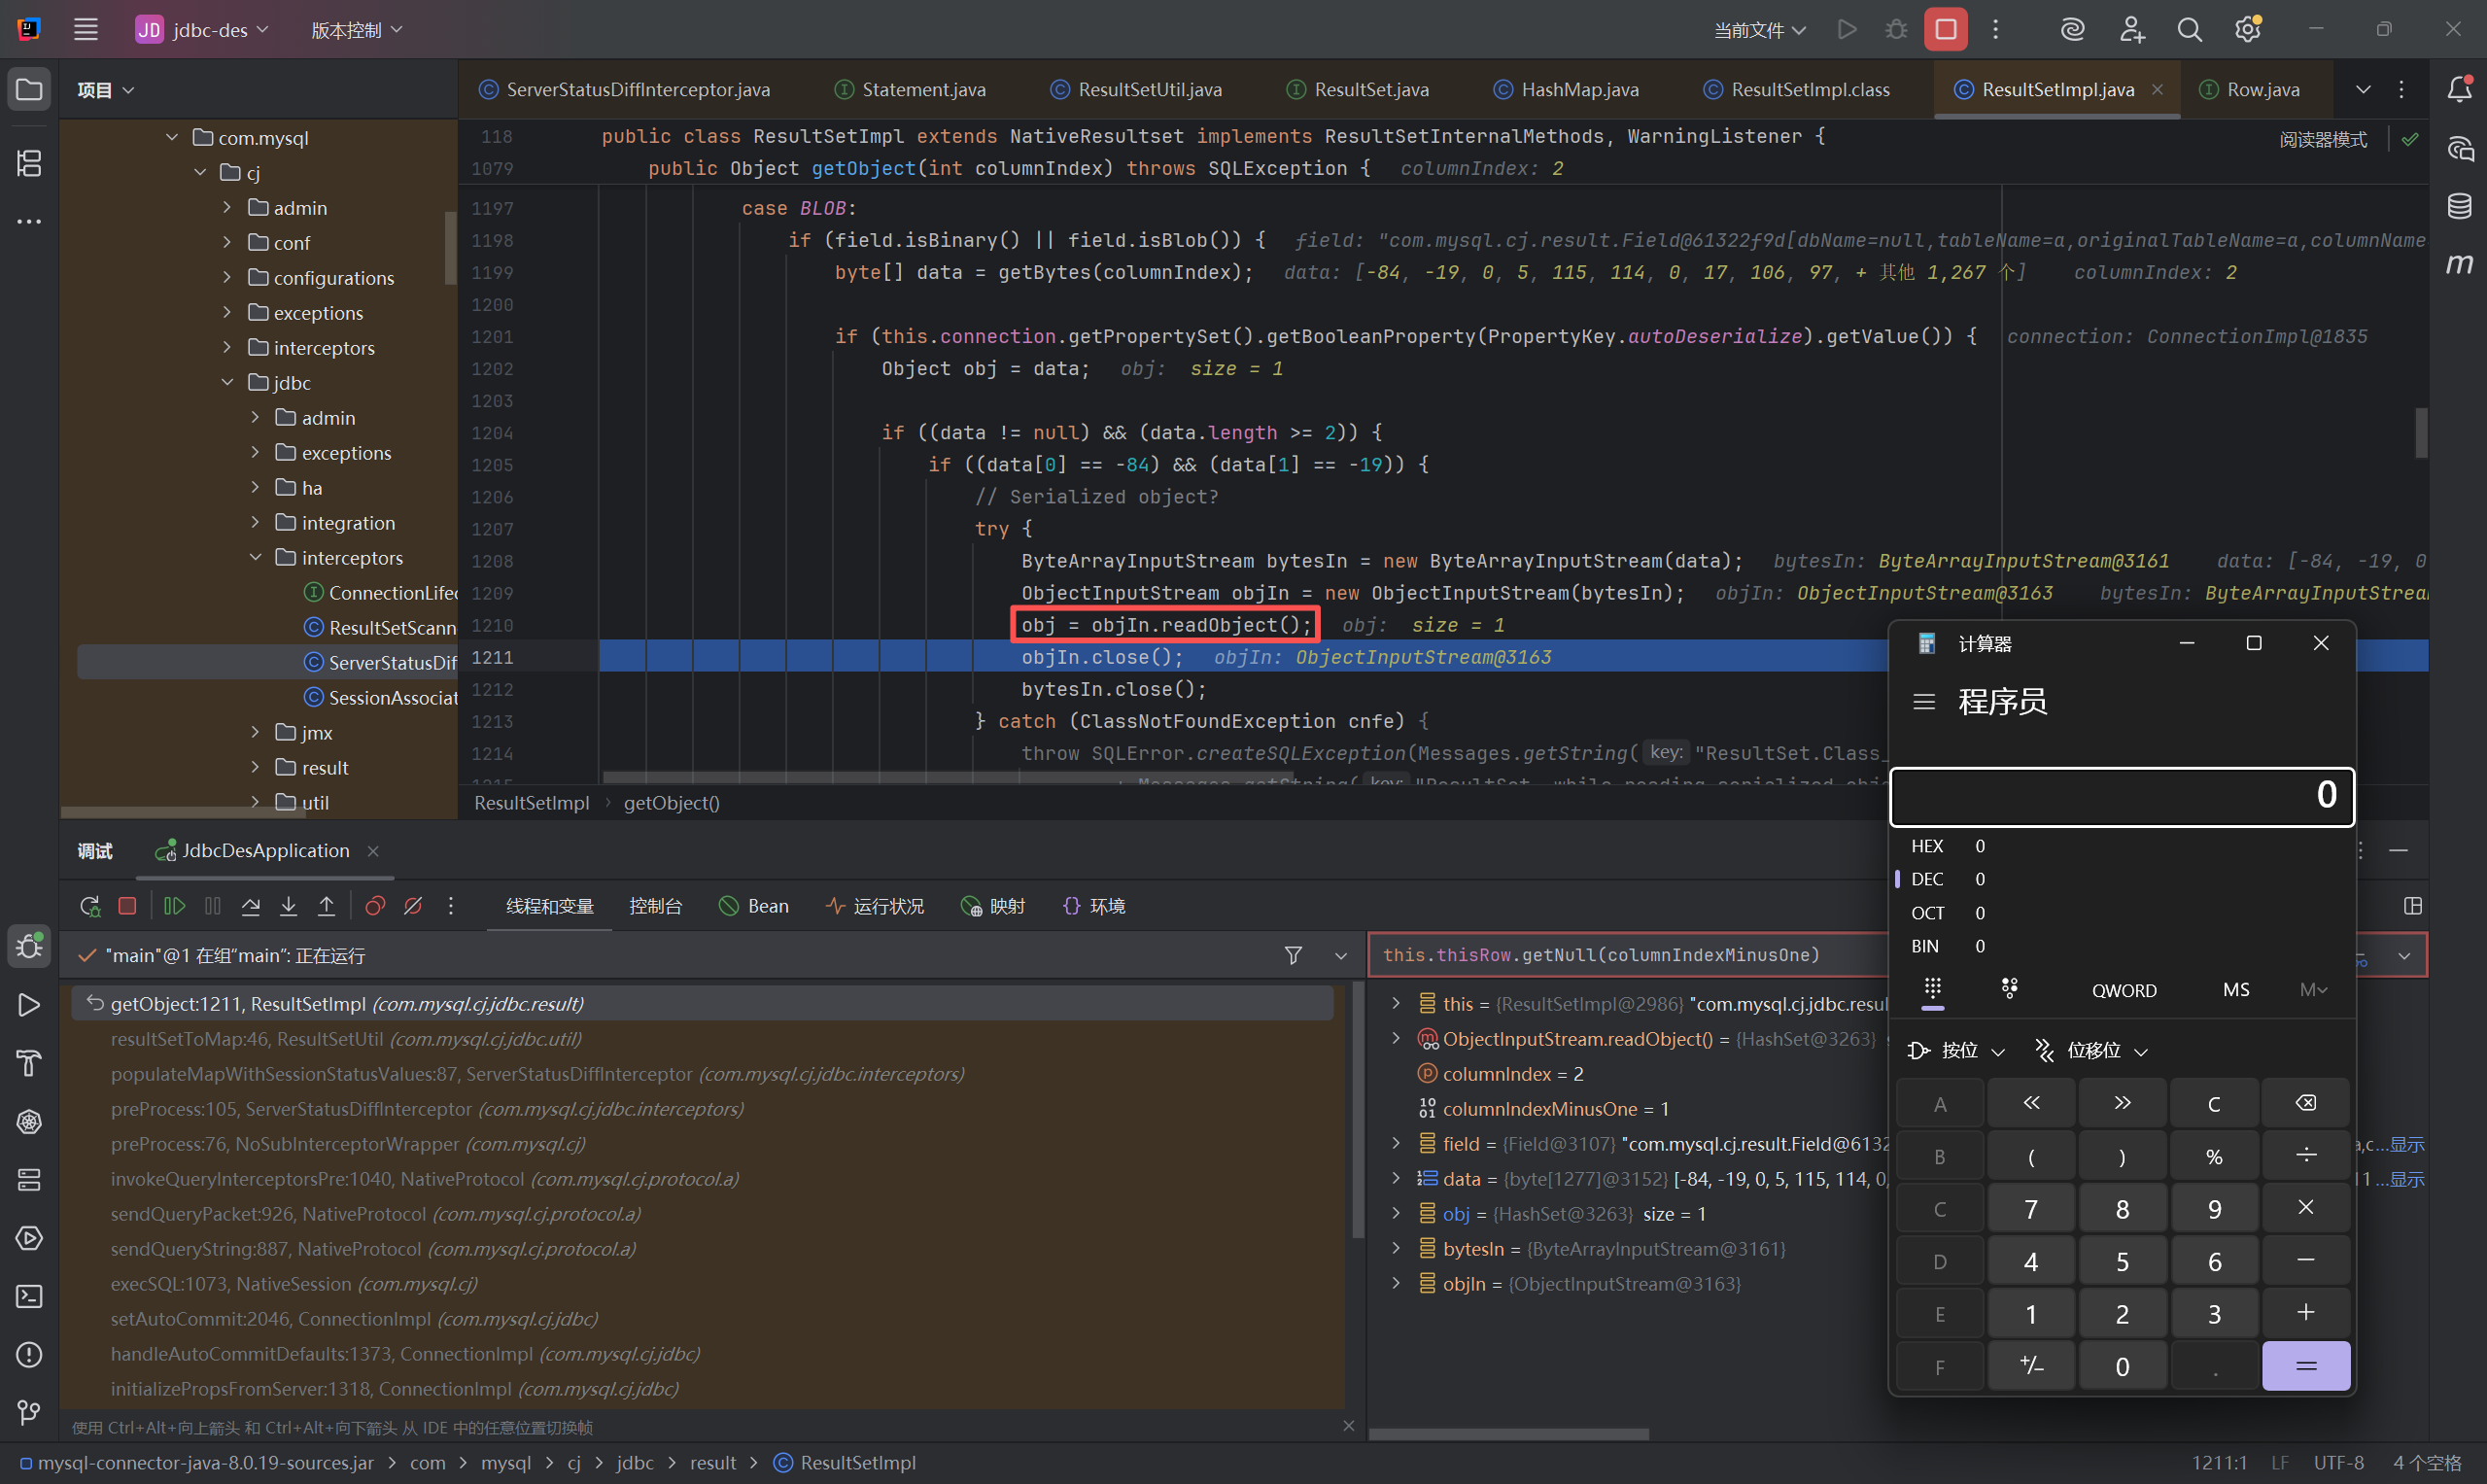Open the Database tool window icon
Viewport: 2487px width, 1484px height.
2459,207
